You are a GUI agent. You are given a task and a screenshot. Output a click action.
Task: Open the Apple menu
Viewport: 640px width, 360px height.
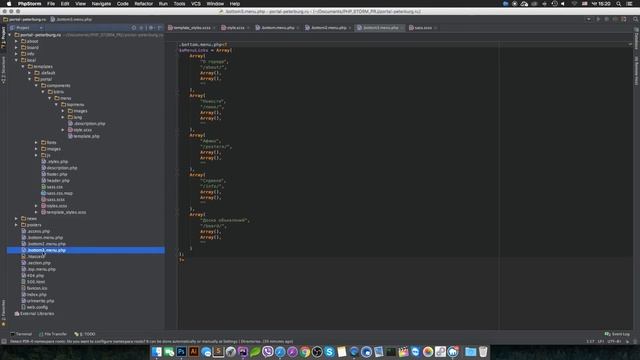coord(9,4)
